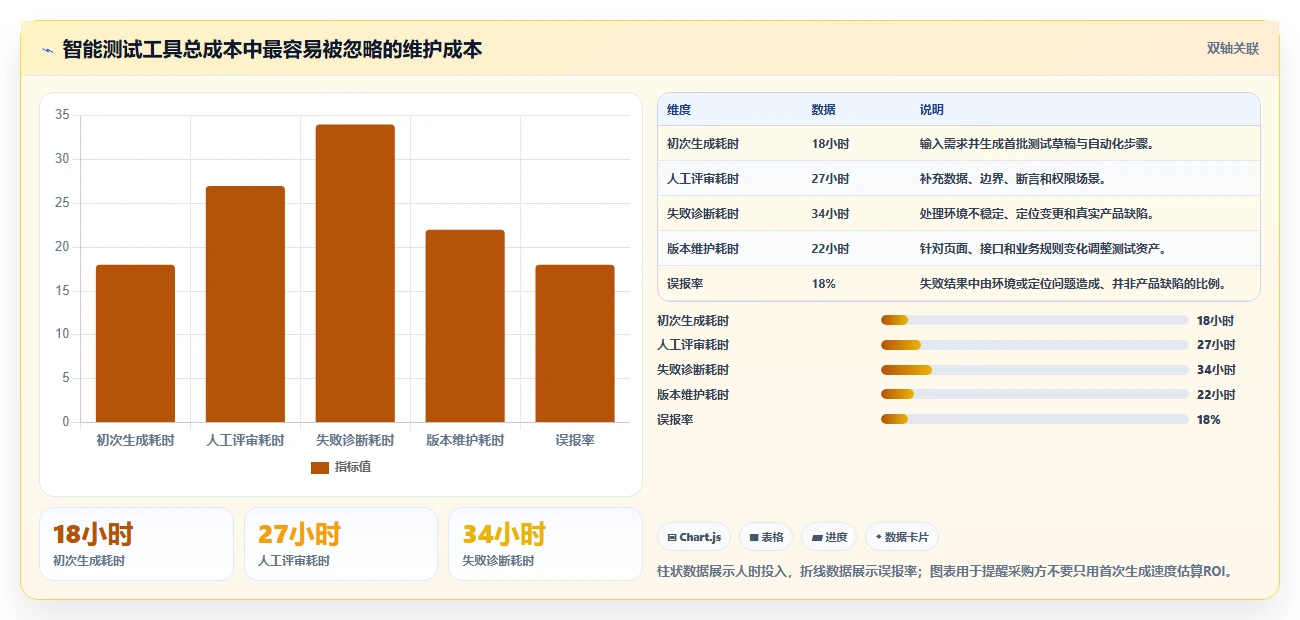Click the description 补充数据、边界、断言和权限场景。
1300x620 pixels.
pyautogui.click(x=1012, y=179)
